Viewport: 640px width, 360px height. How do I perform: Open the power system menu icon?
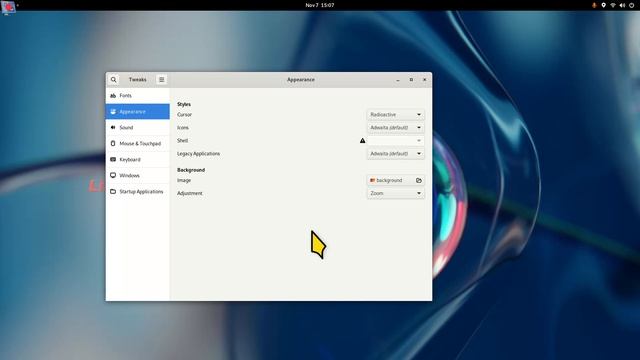coord(631,5)
